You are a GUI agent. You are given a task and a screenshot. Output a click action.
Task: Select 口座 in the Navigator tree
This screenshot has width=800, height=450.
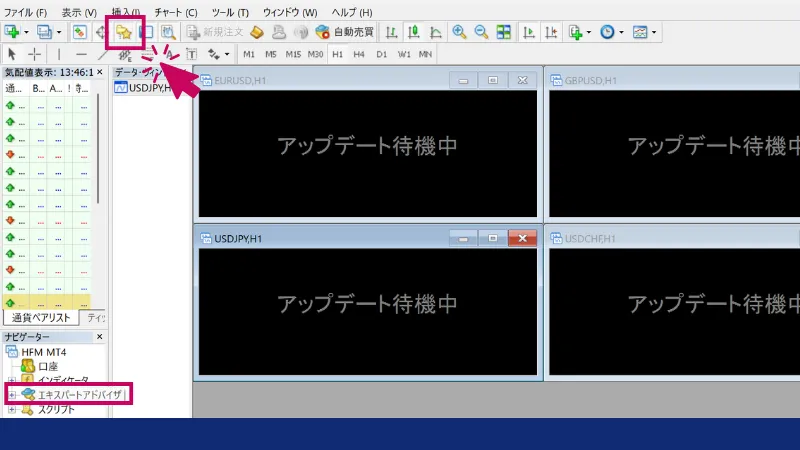[x=47, y=367]
